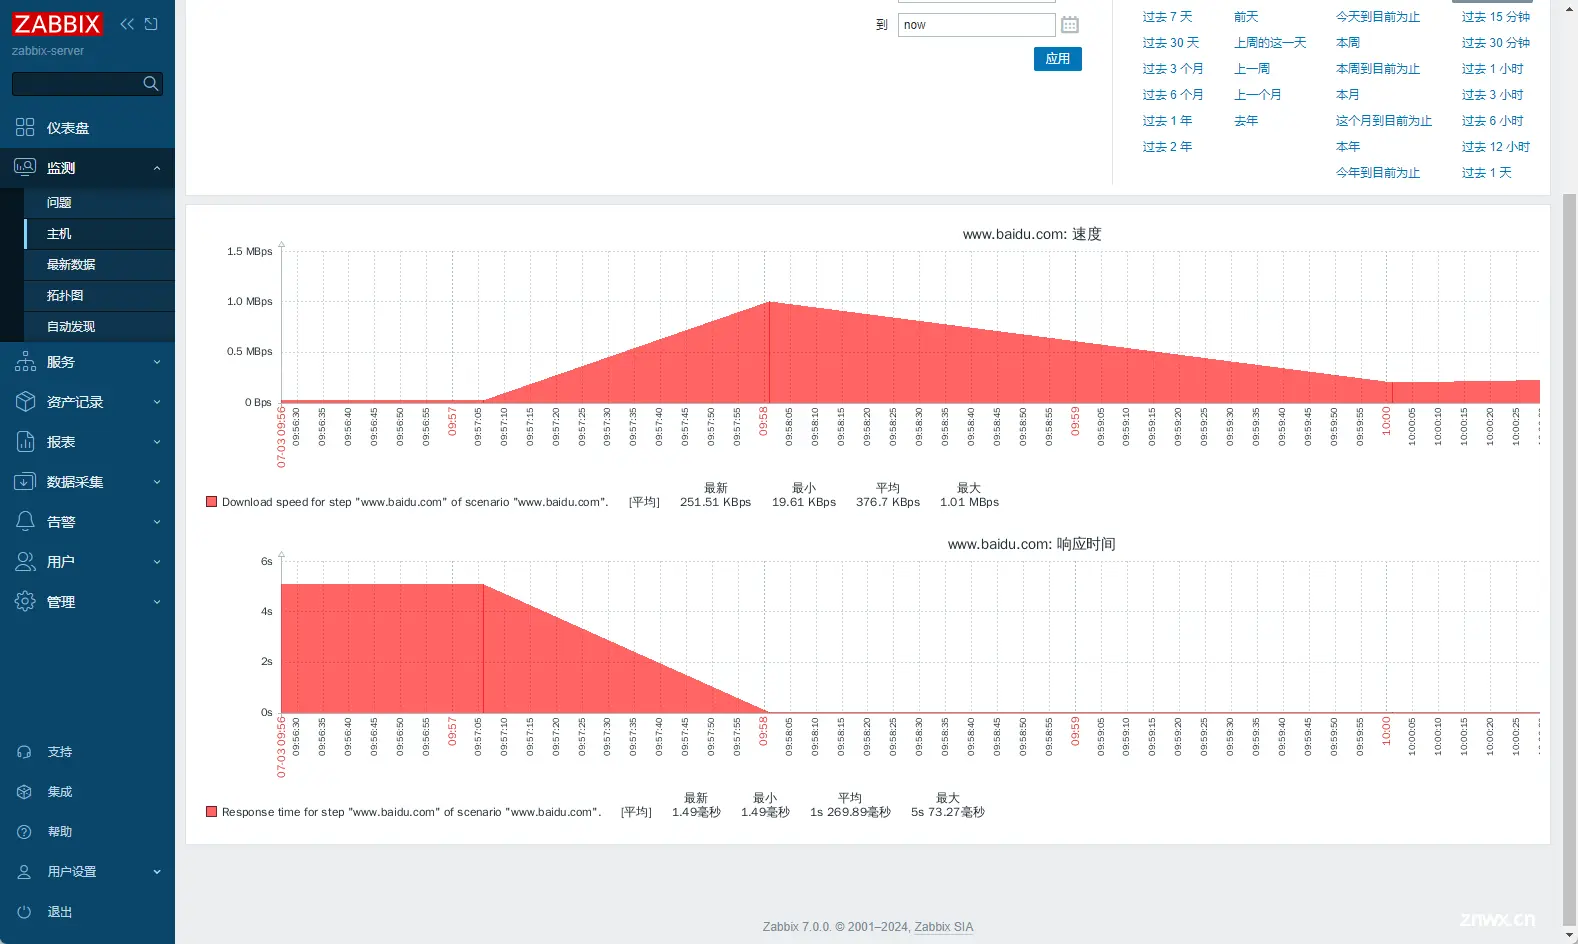The width and height of the screenshot is (1578, 944).
Task: Select 过去 6 个月 time range
Action: pyautogui.click(x=1173, y=95)
